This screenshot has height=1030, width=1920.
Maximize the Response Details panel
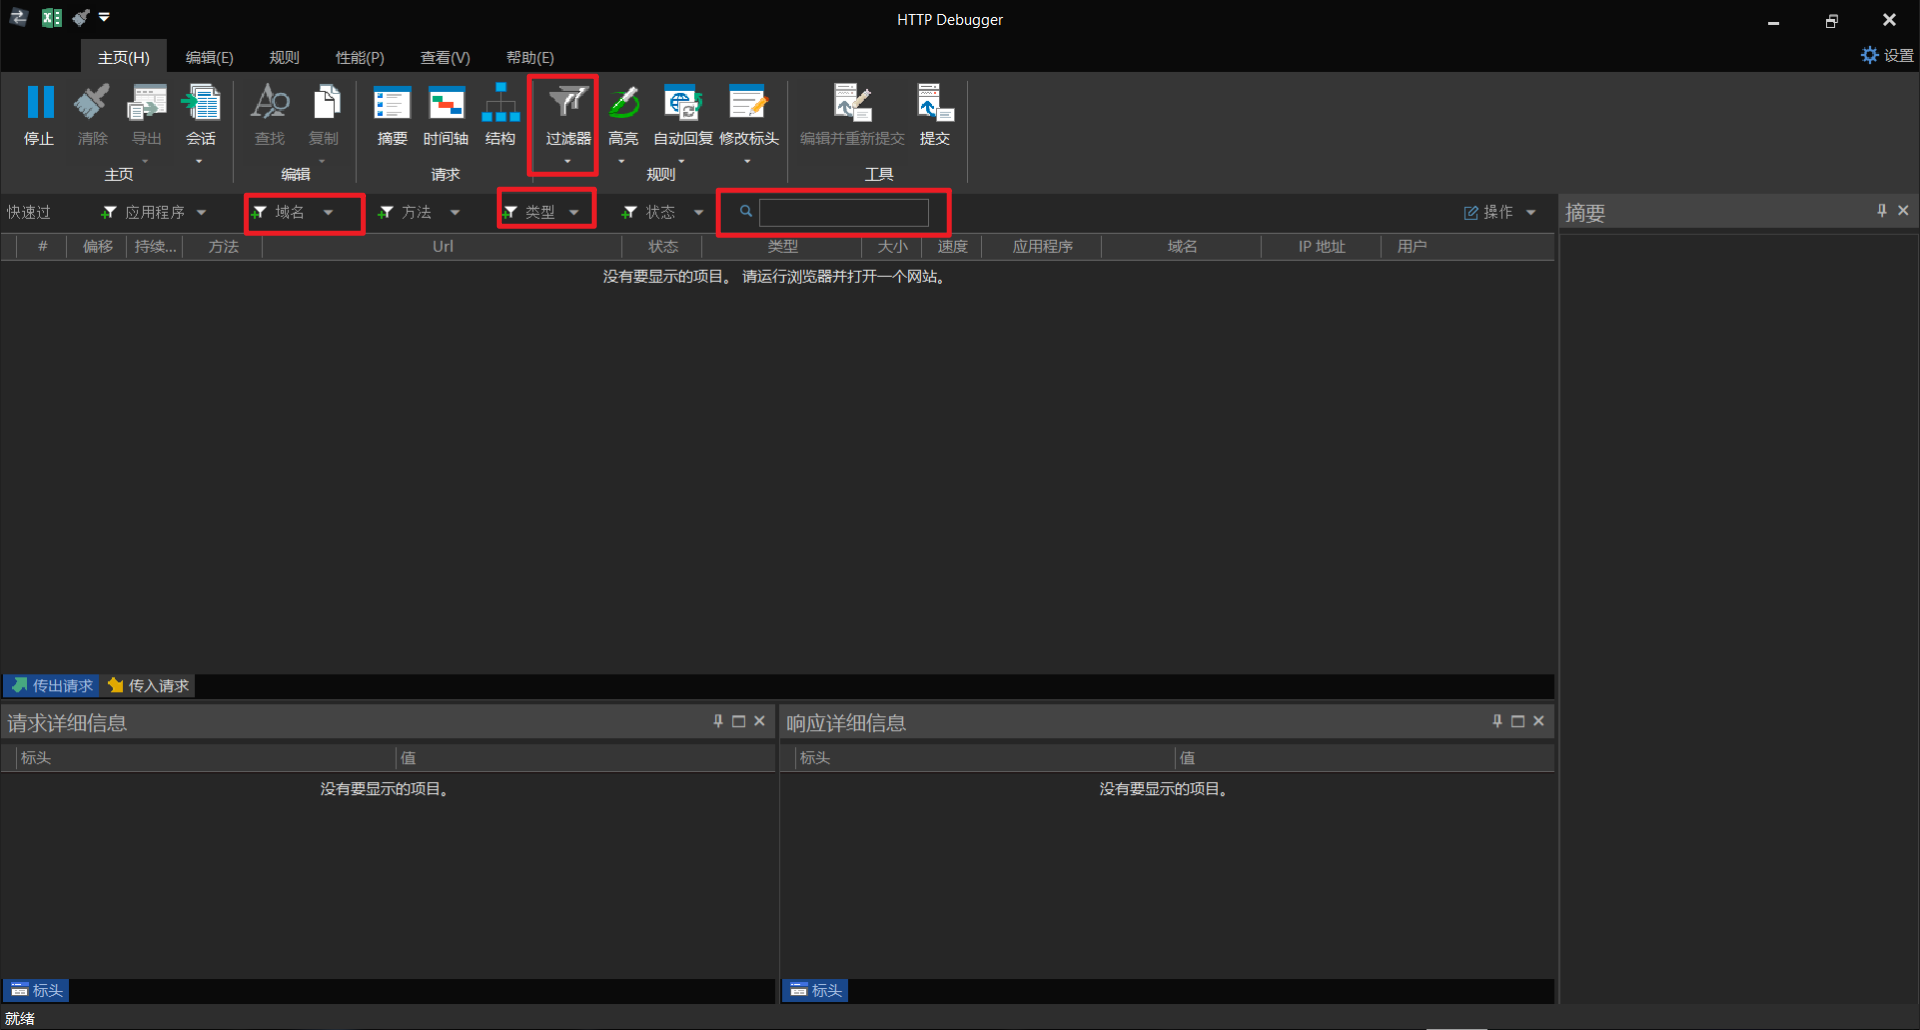coord(1517,721)
